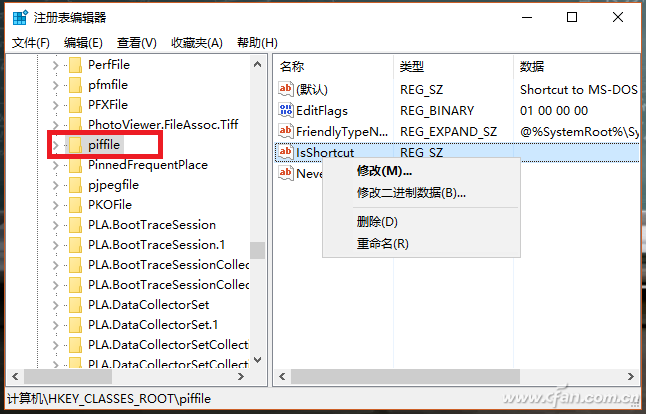Viewport: 646px width, 414px height.
Task: Click the PFXFile folder icon
Action: 75,105
